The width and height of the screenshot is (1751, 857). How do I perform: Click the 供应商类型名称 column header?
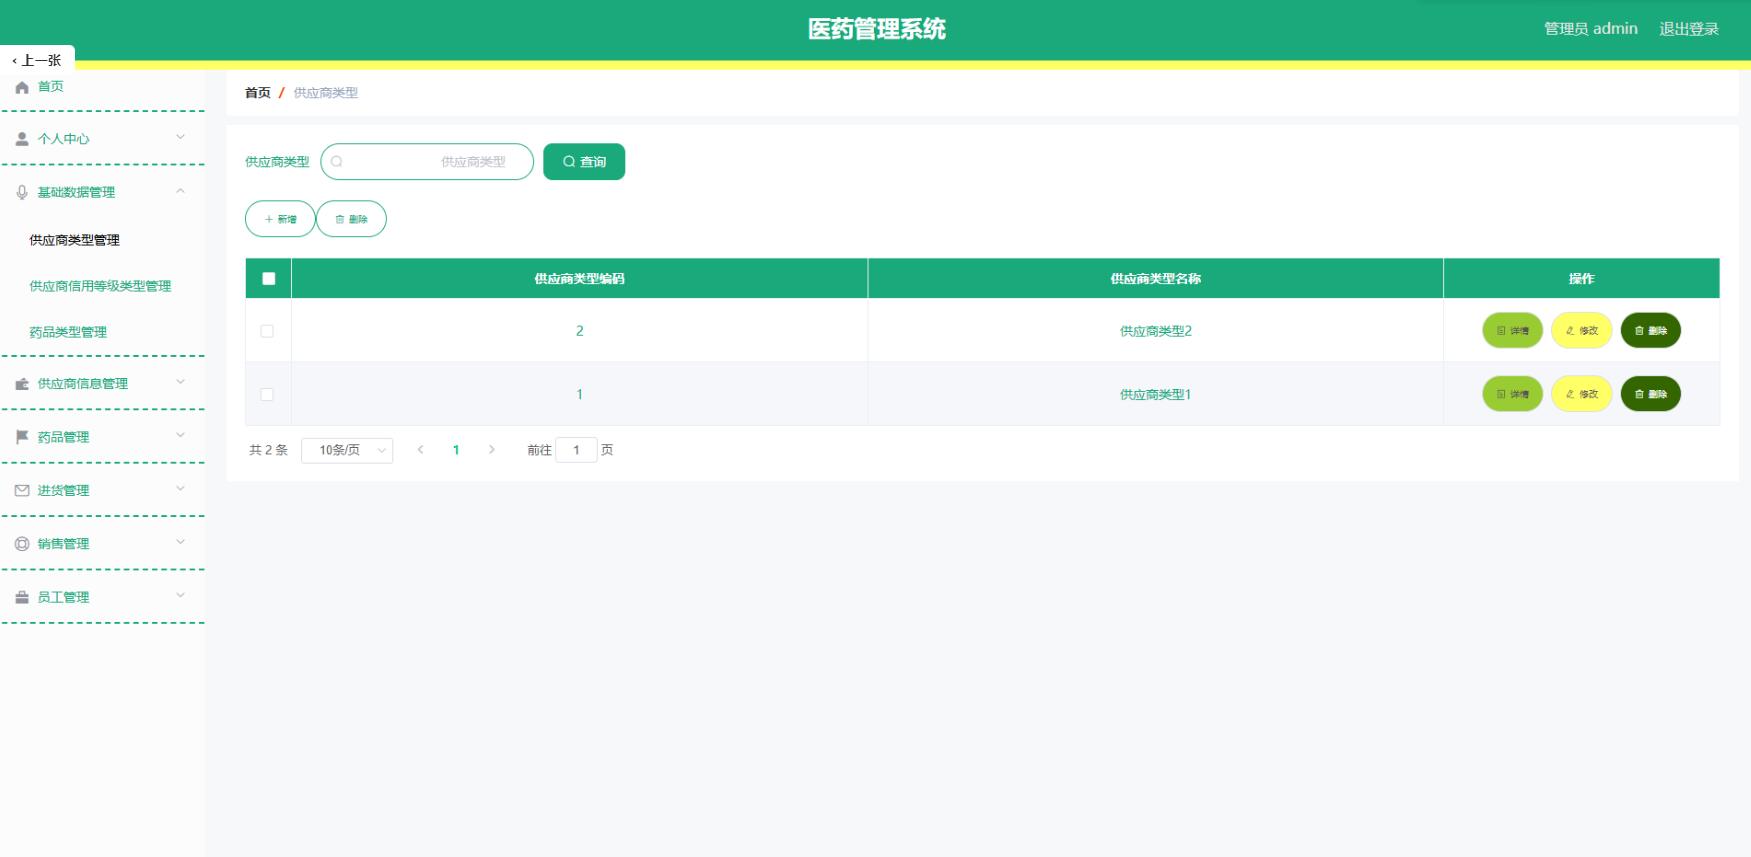coord(1155,279)
